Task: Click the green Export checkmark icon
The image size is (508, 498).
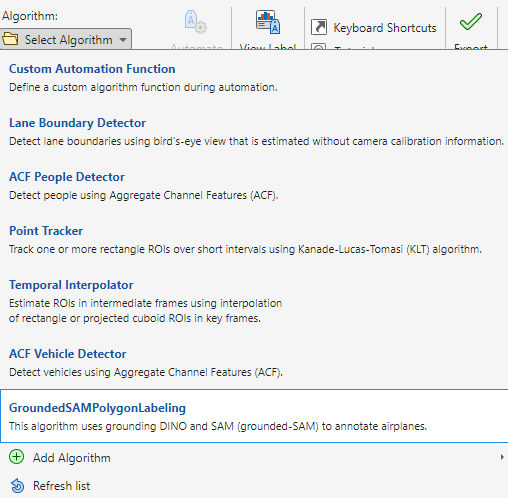Action: coord(471,22)
